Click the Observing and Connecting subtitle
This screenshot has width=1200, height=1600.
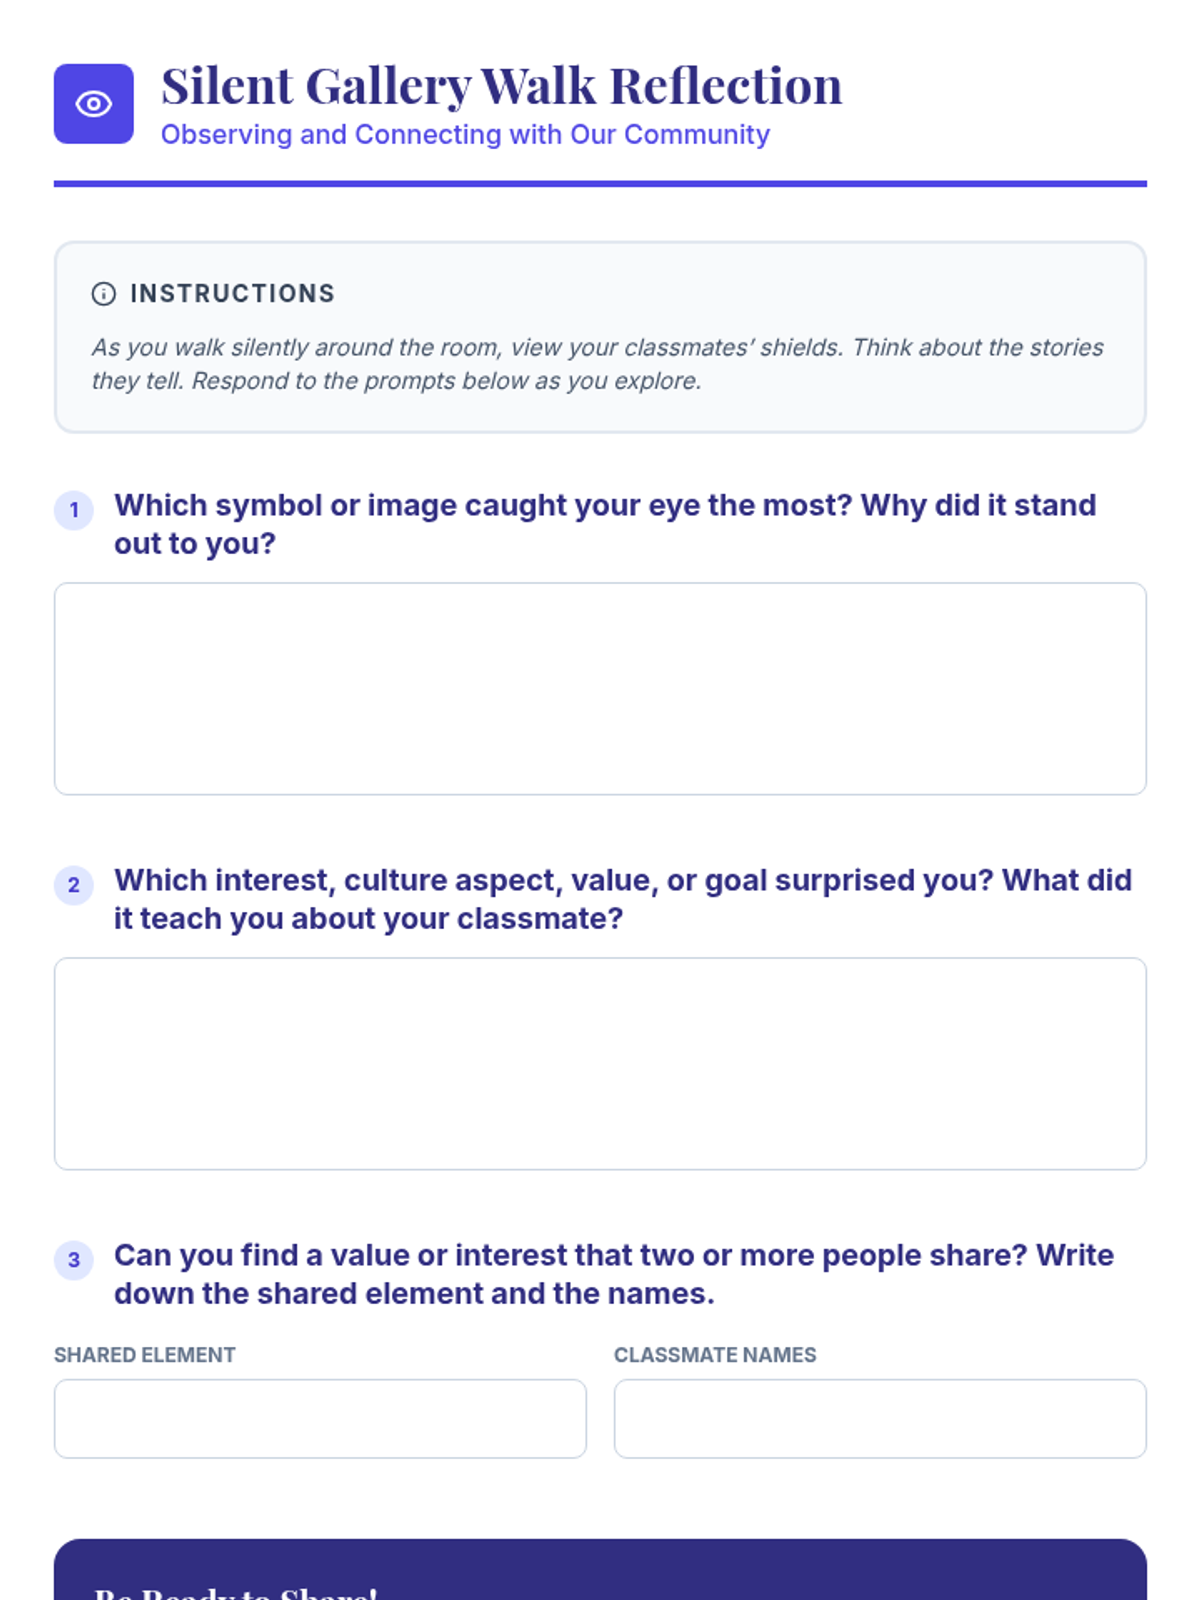coord(465,135)
